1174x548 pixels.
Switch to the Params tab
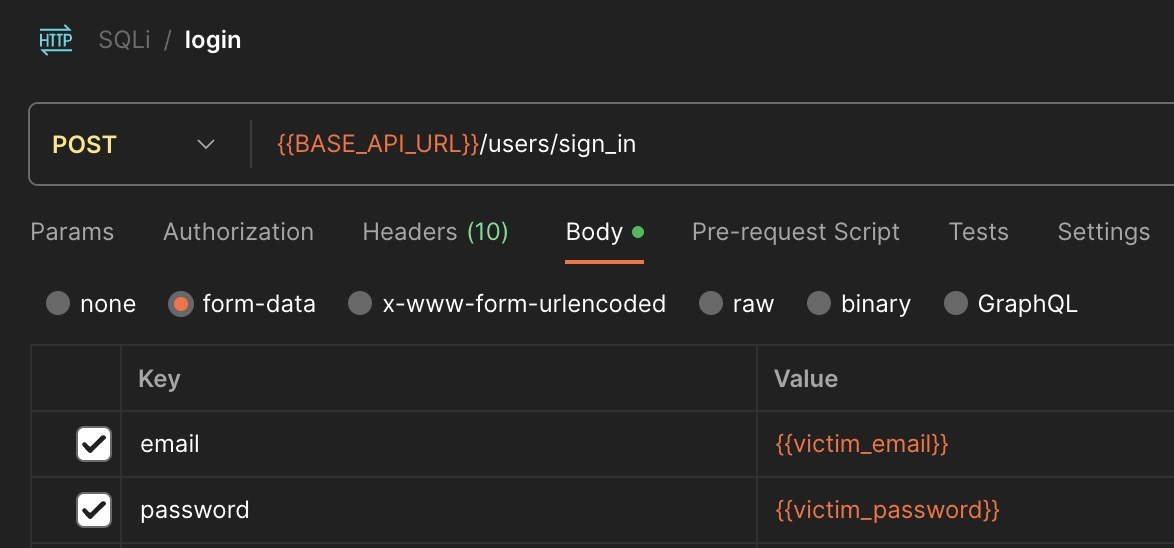[72, 232]
